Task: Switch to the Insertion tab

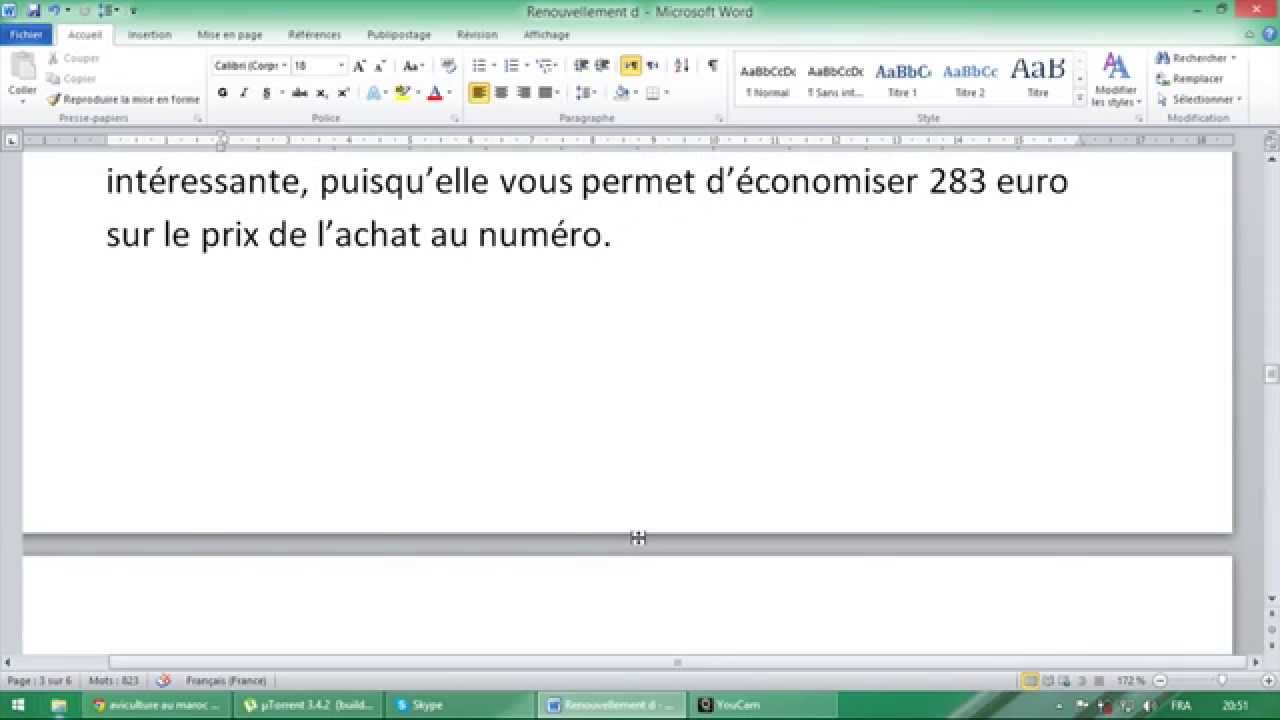Action: 150,35
